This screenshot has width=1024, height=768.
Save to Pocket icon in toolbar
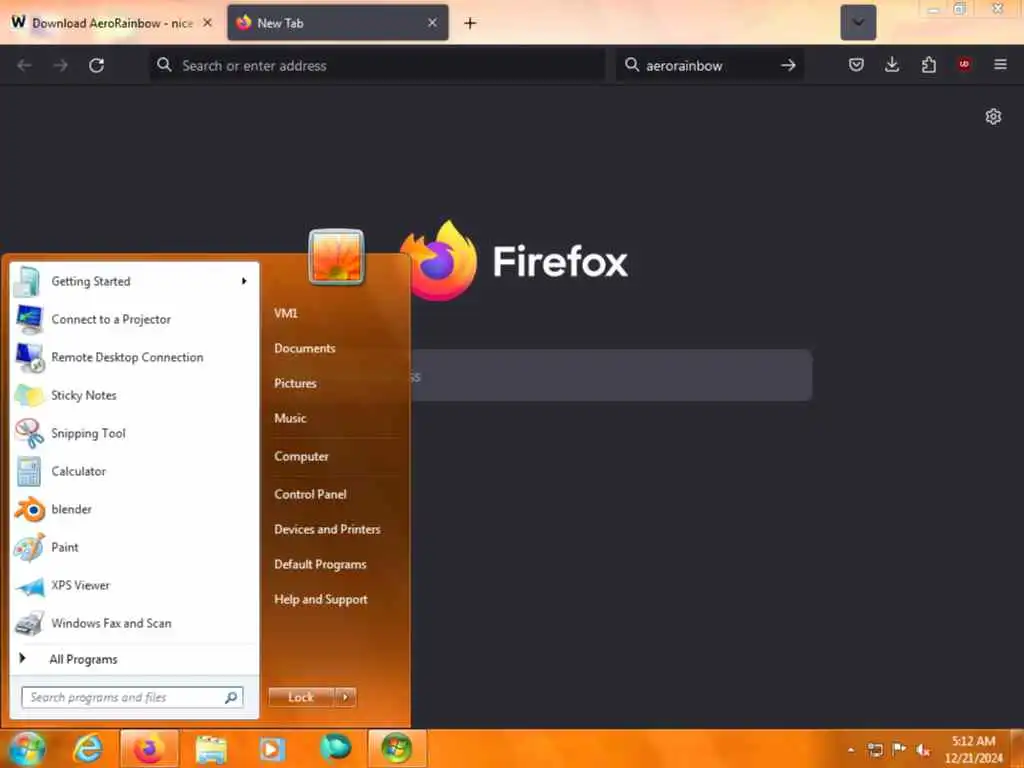(856, 65)
